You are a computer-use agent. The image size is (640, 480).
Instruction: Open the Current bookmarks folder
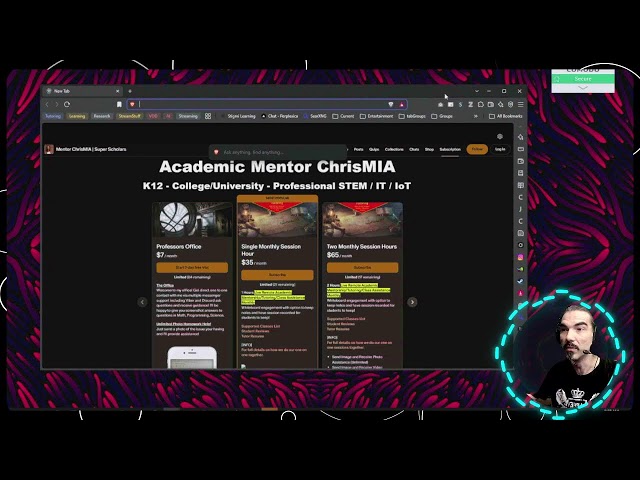(343, 116)
